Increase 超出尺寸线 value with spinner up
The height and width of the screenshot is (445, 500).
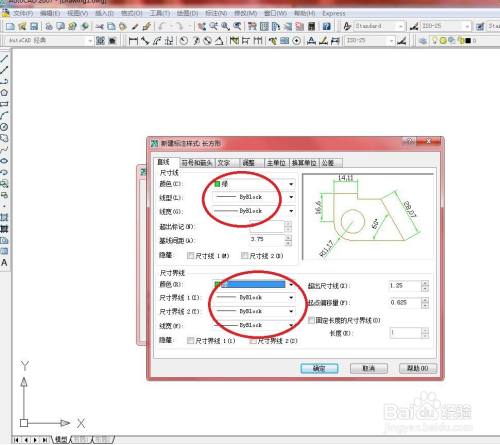tap(425, 283)
